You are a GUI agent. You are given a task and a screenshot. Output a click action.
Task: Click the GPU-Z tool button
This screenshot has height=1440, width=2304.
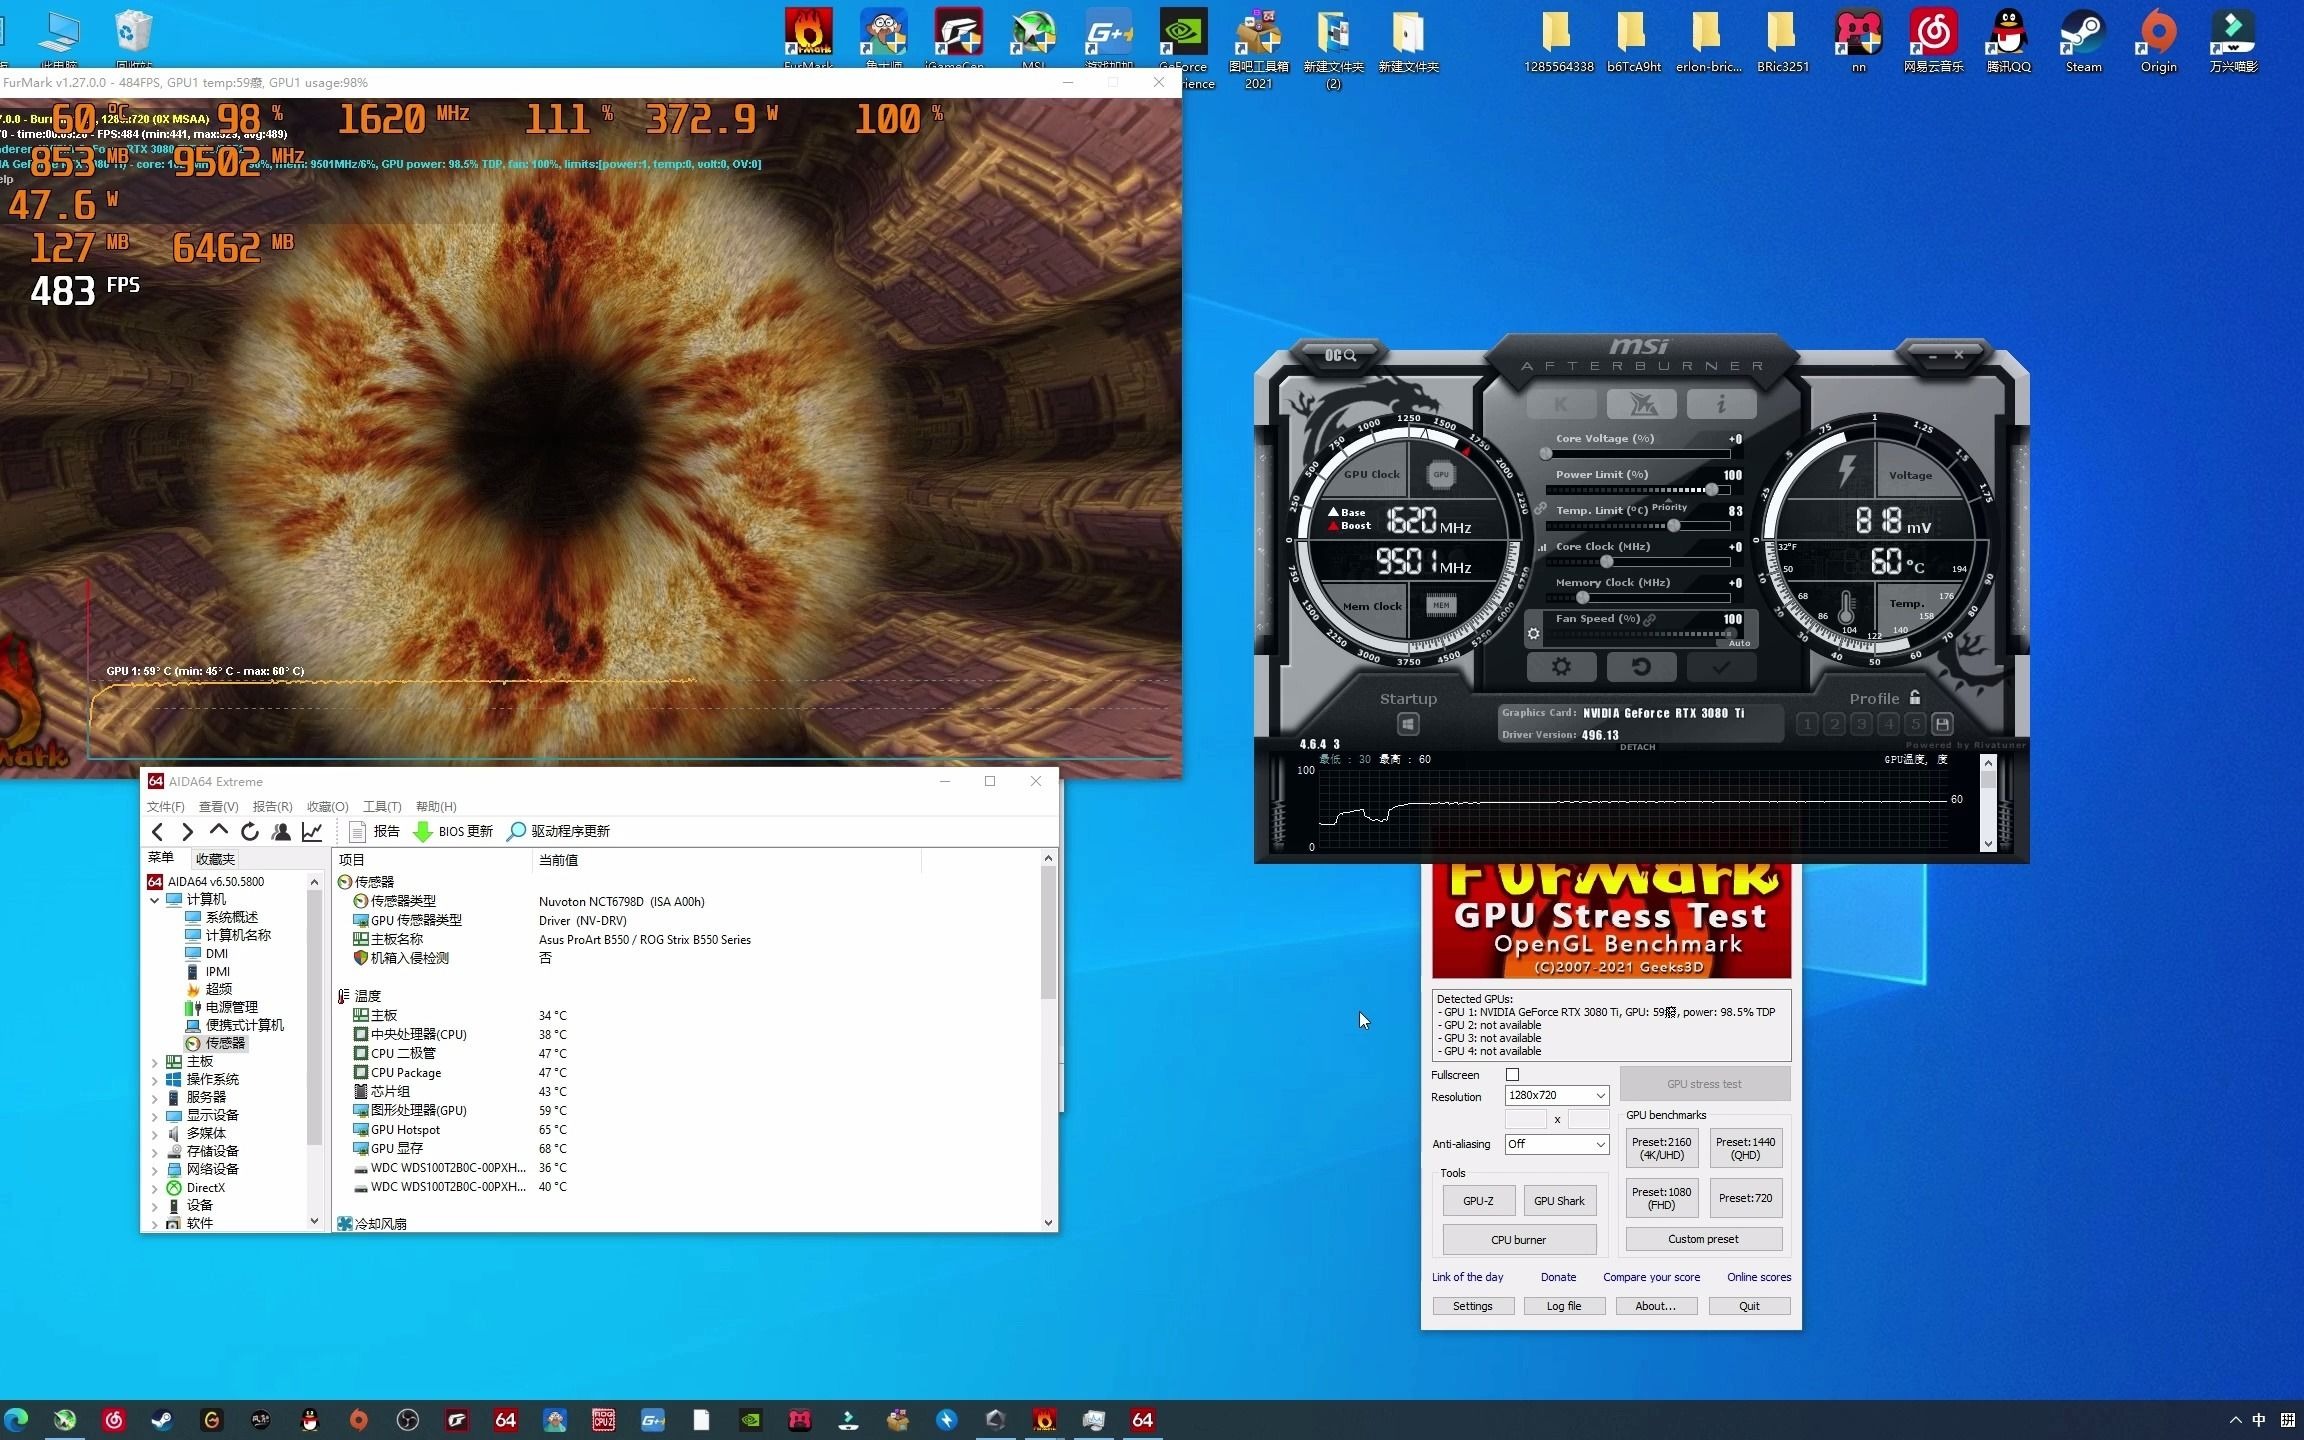1478,1201
